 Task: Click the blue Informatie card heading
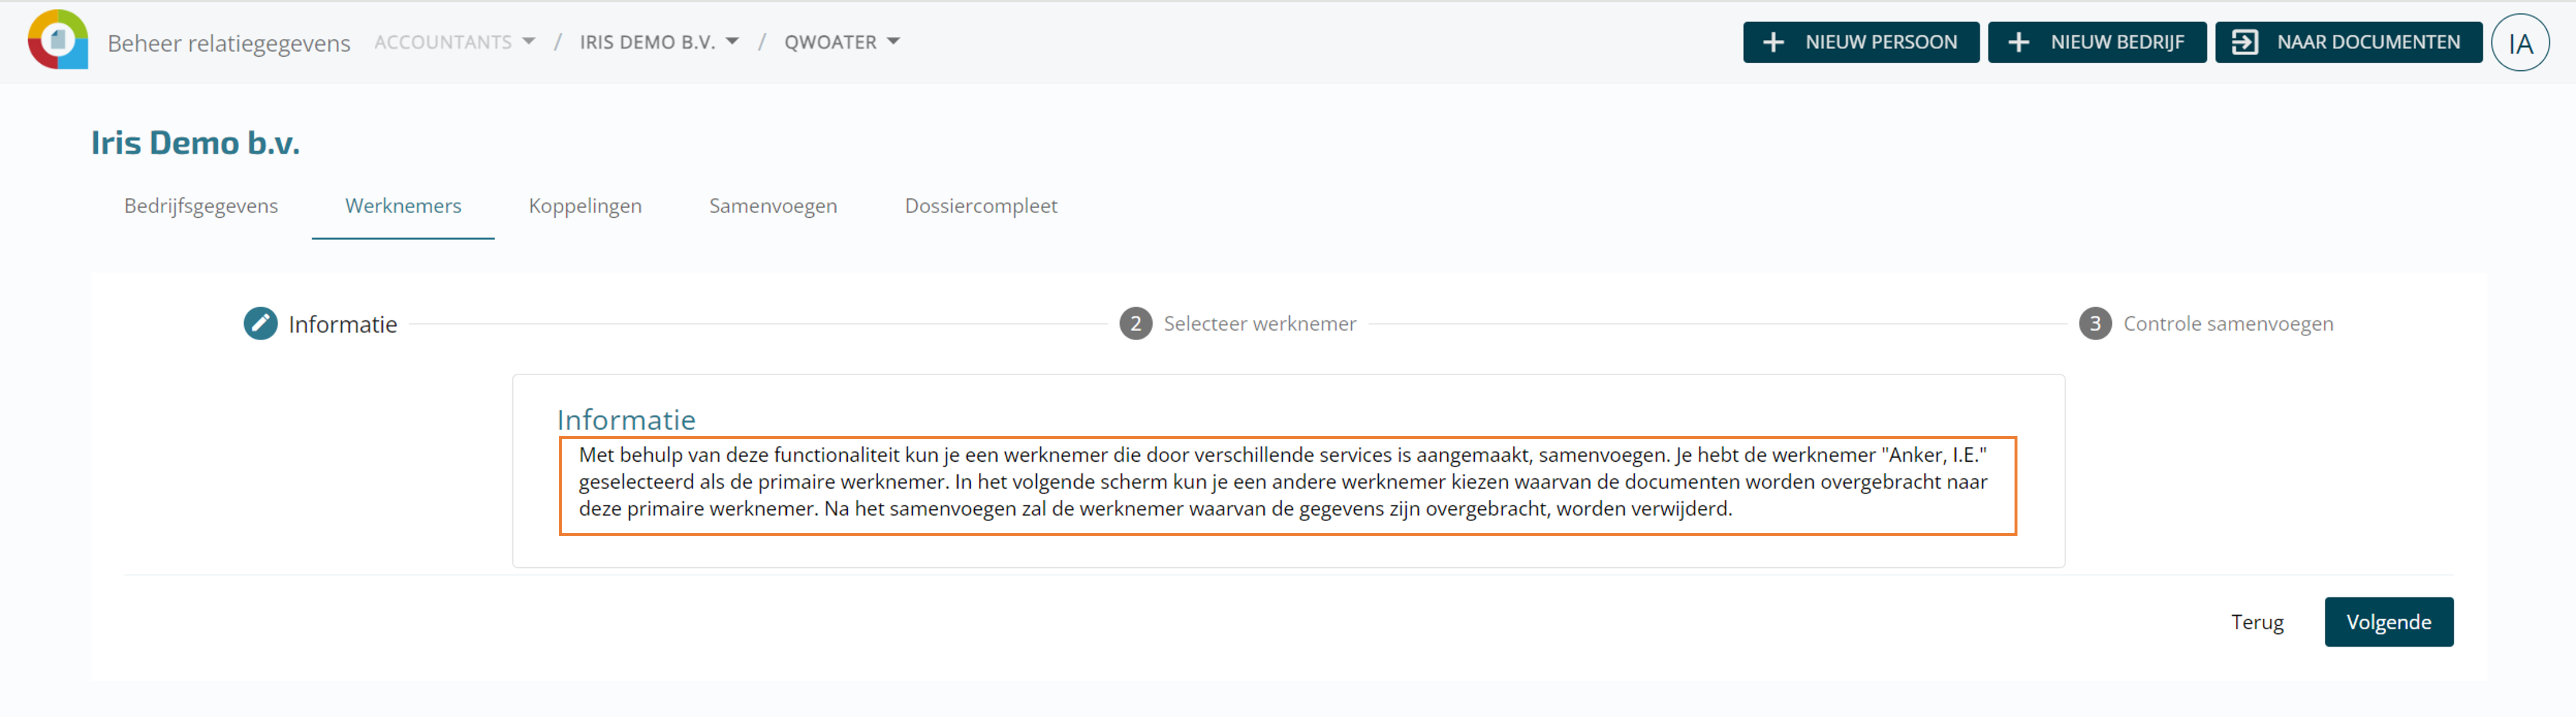click(x=626, y=419)
